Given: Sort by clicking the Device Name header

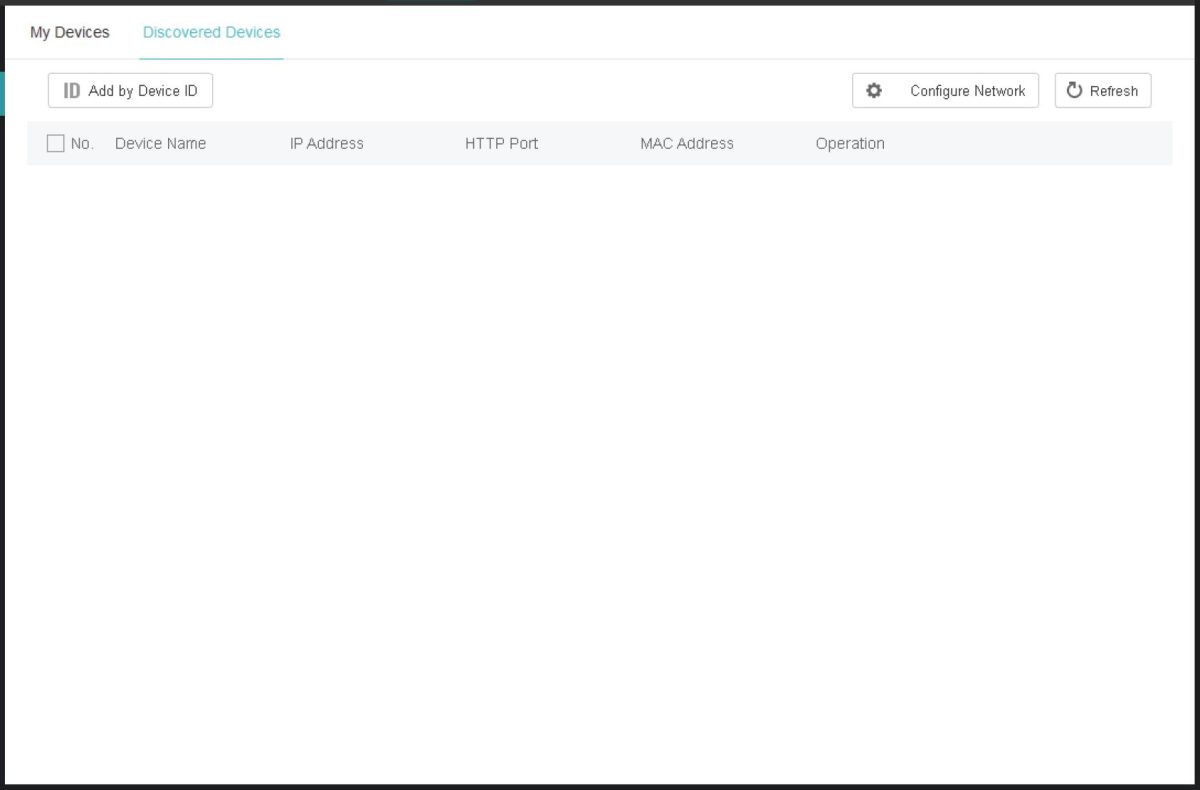Looking at the screenshot, I should click(x=160, y=143).
